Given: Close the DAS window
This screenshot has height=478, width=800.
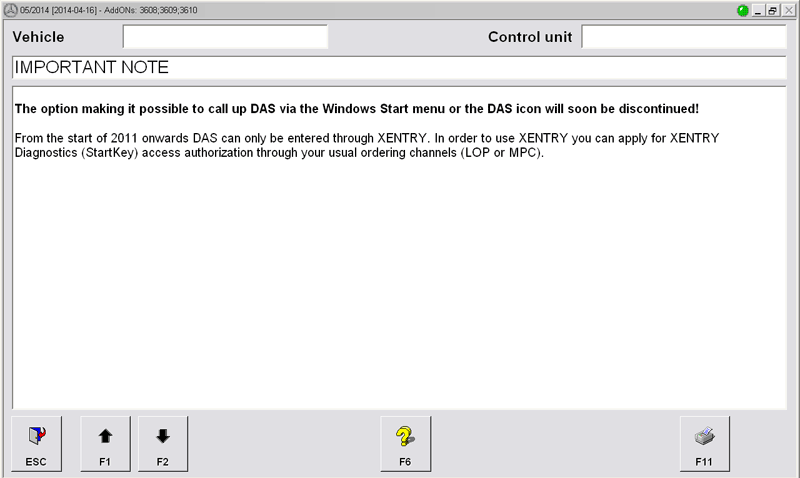Looking at the screenshot, I should point(788,11).
